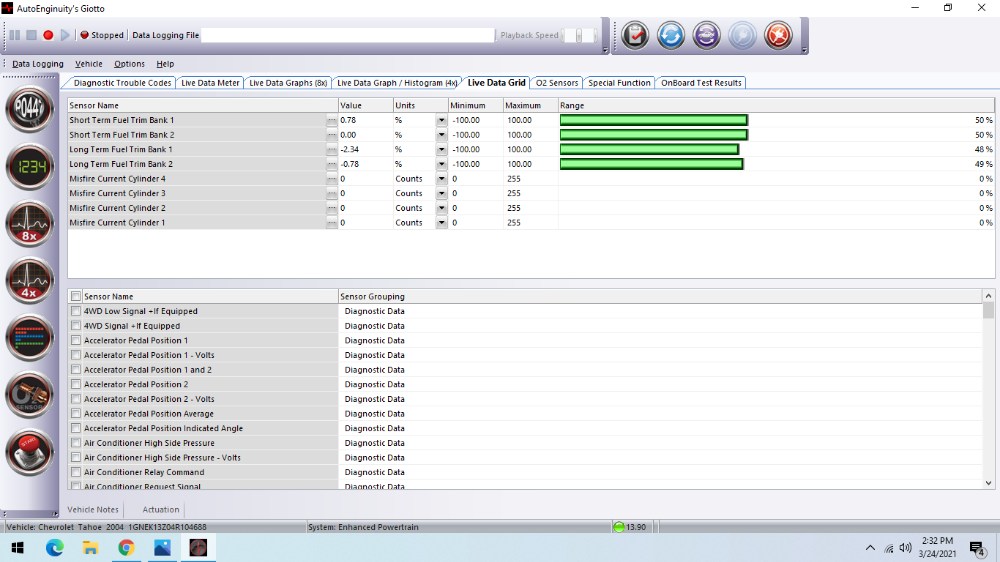Expand units dropdown for Misfire Current Cylinder 4

(441, 179)
